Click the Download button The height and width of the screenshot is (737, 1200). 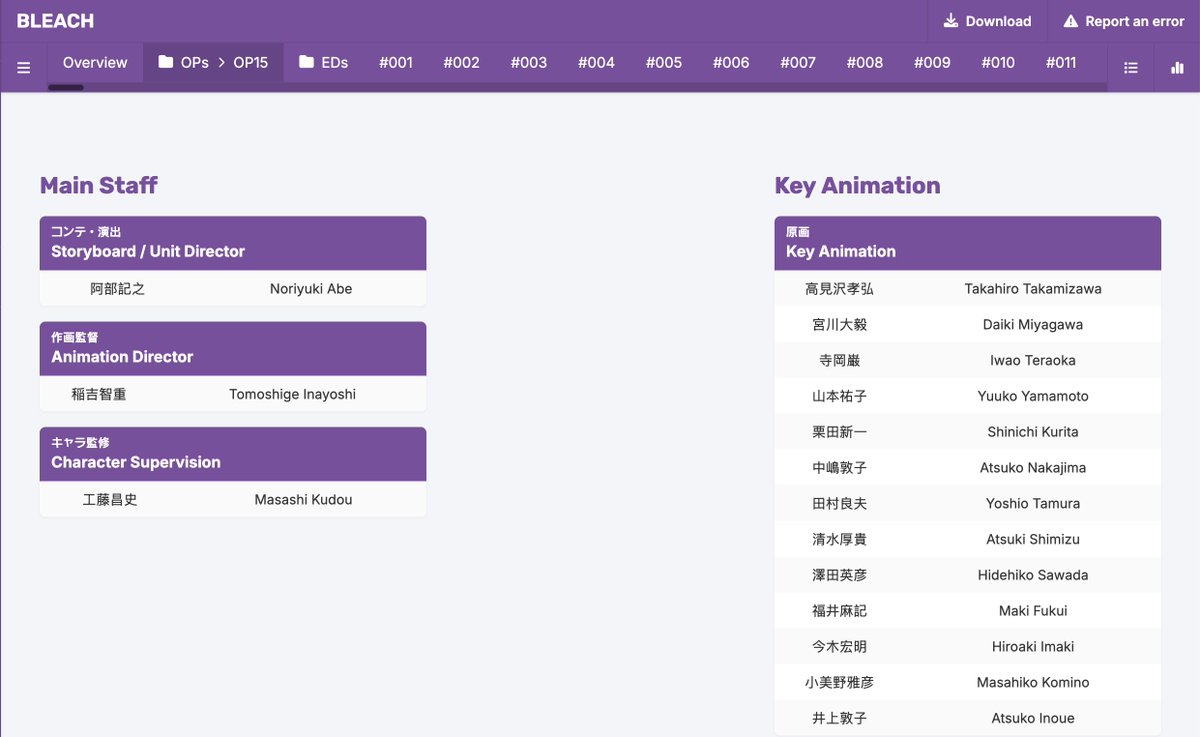click(987, 21)
